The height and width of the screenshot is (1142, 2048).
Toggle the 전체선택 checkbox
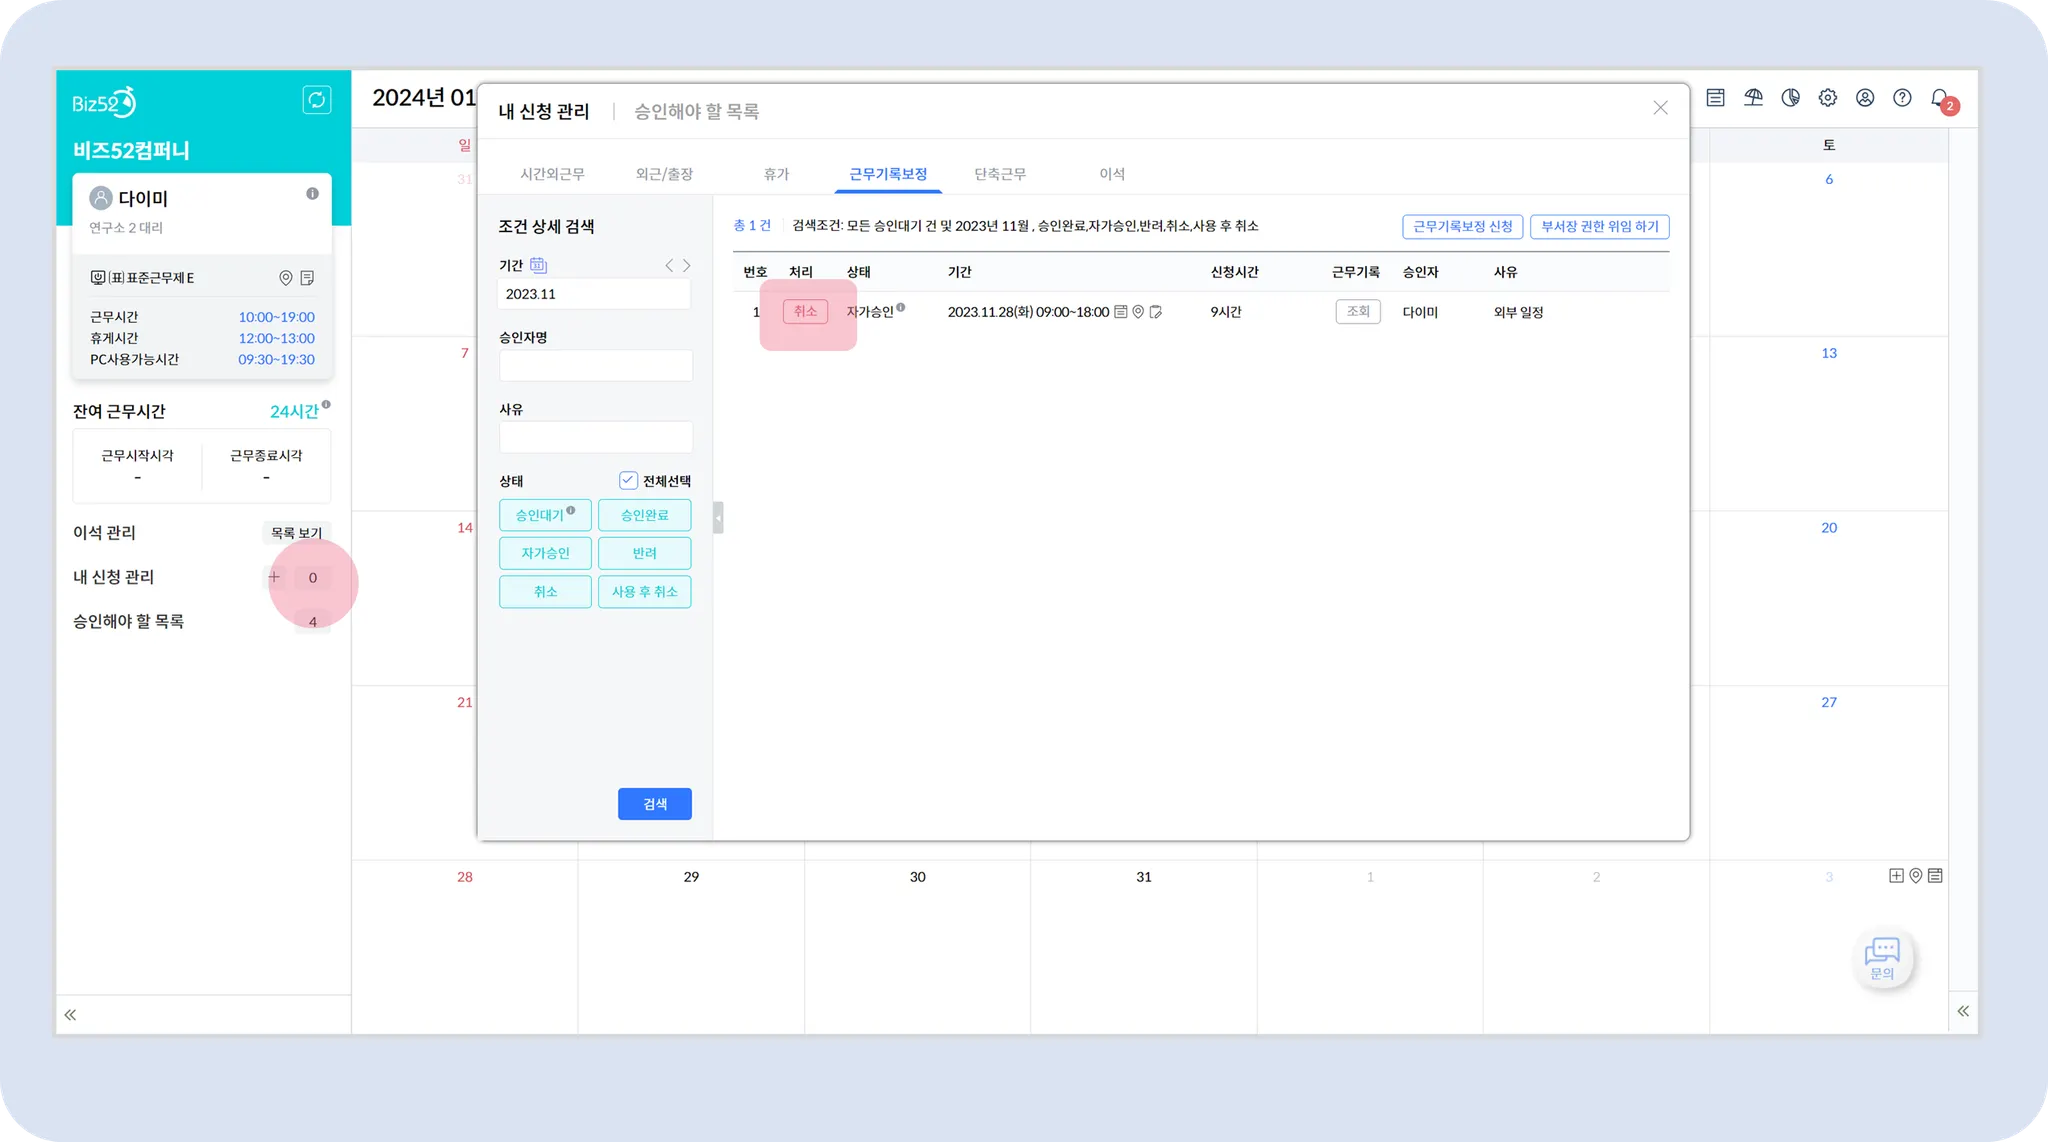pos(628,481)
